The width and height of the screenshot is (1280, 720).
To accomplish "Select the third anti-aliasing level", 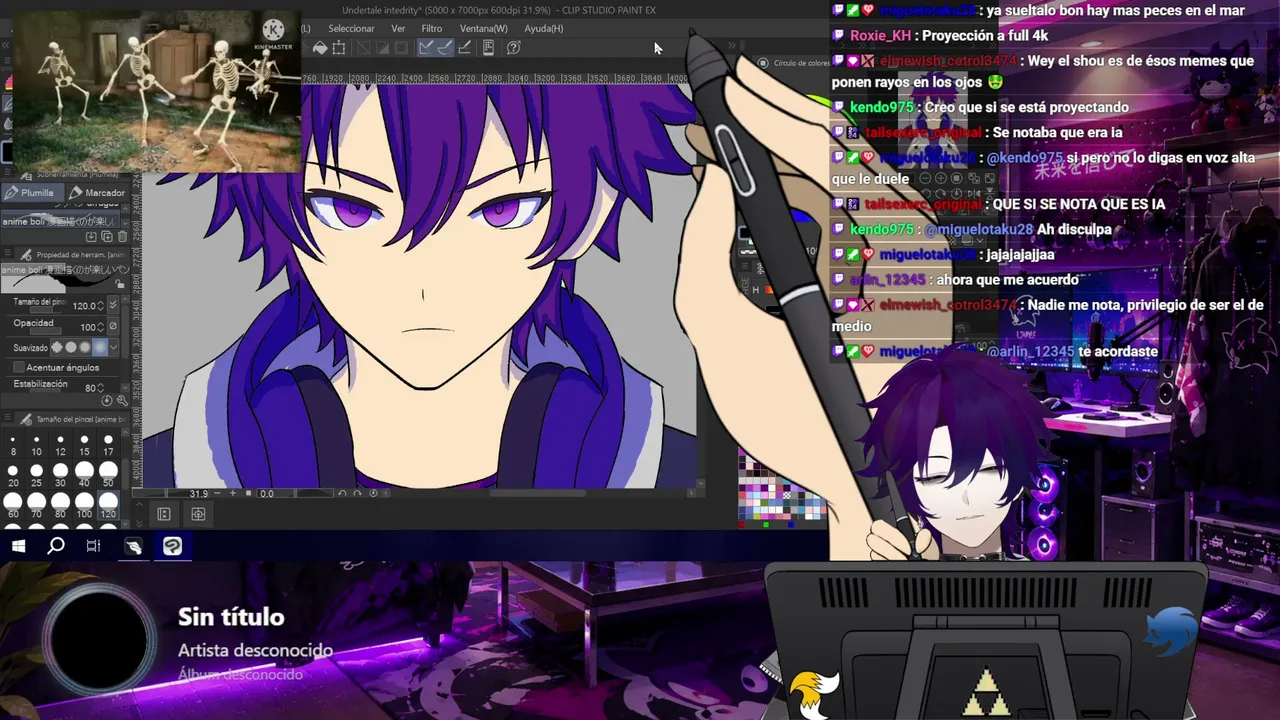I will [85, 348].
